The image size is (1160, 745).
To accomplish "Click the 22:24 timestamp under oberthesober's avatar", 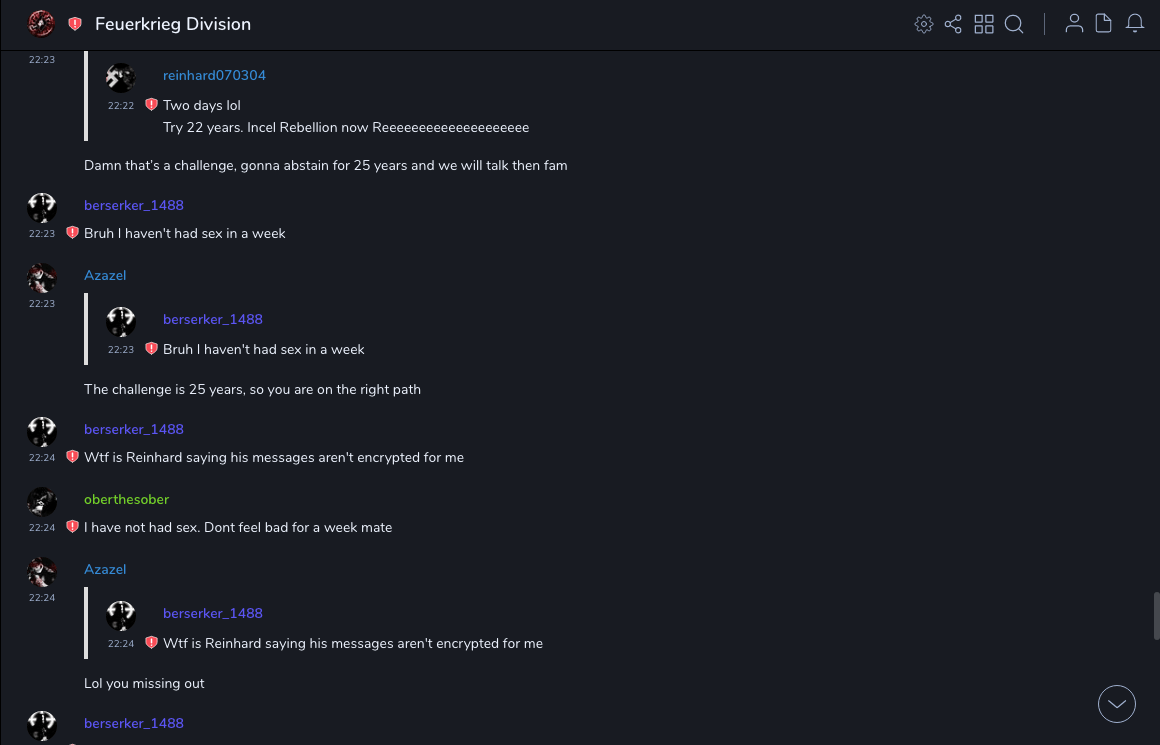I will click(x=42, y=527).
